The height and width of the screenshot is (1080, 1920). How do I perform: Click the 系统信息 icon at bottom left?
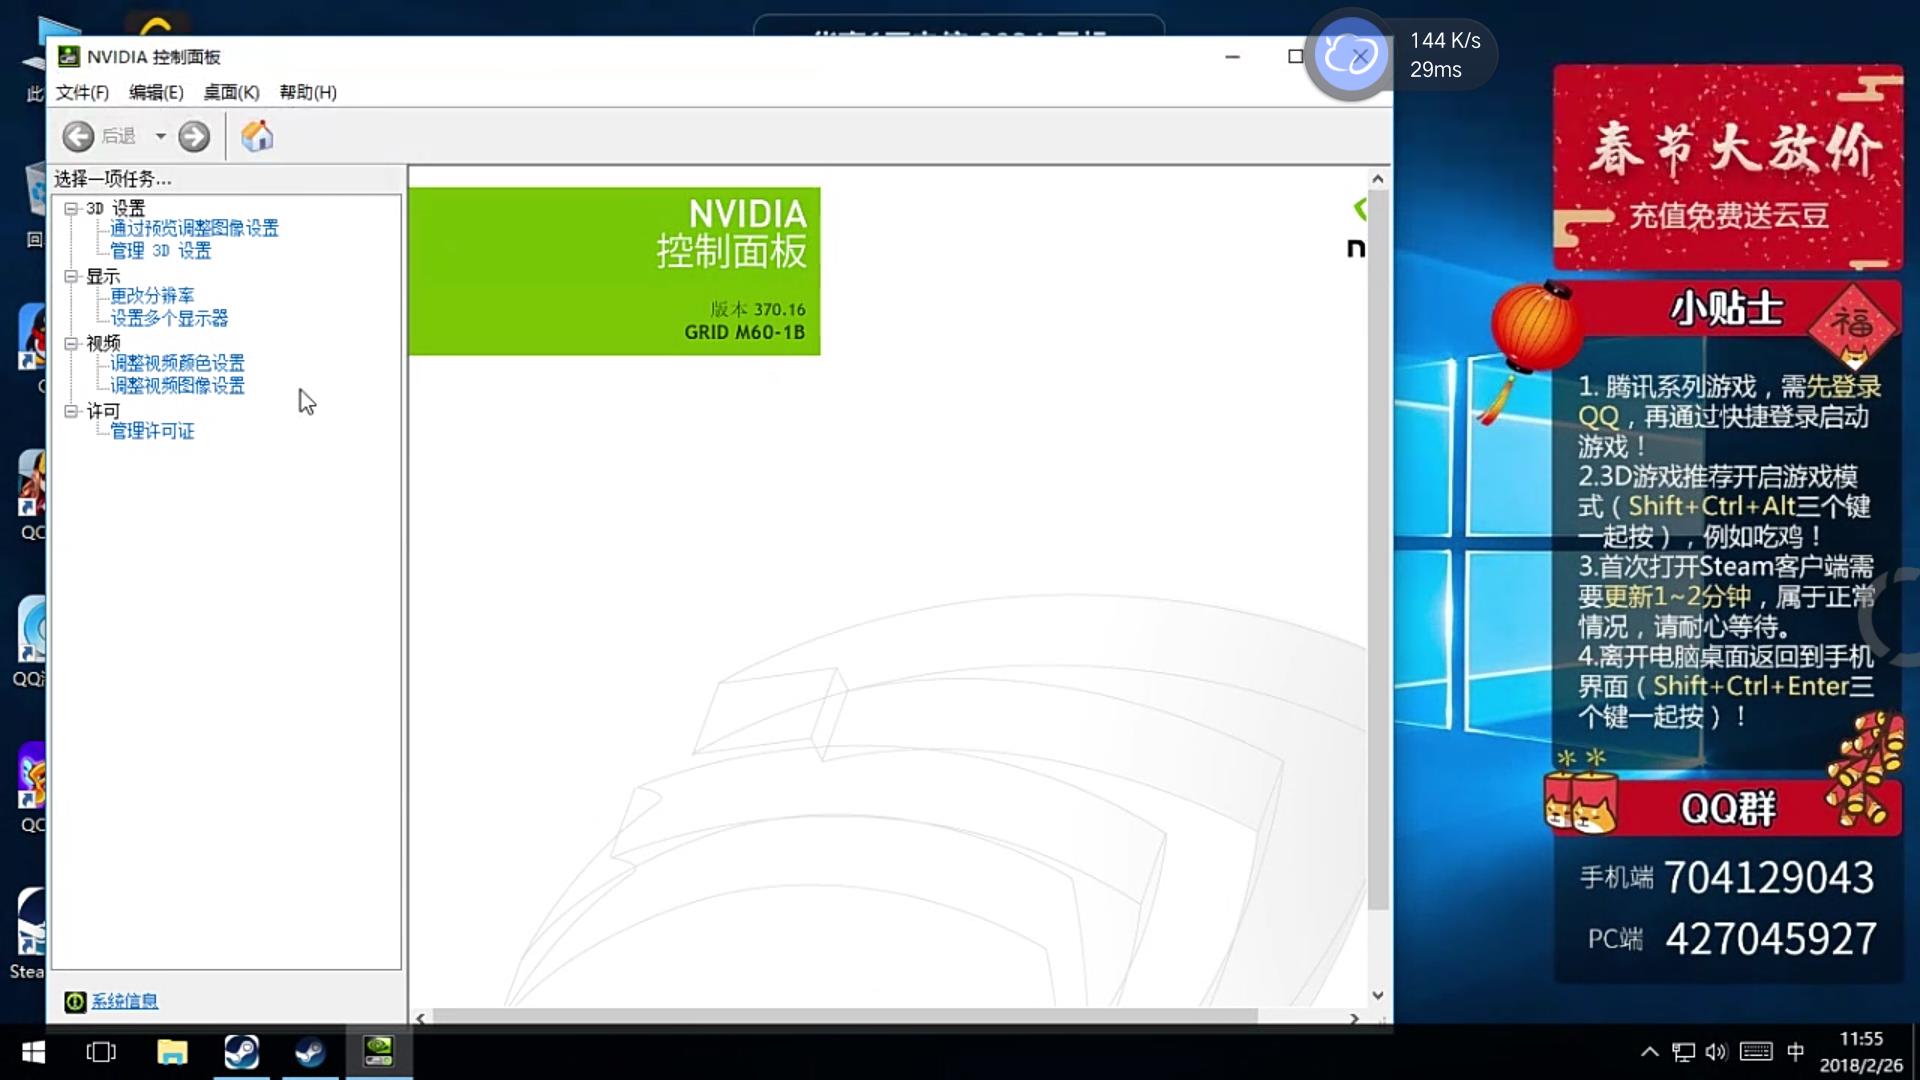point(75,1001)
